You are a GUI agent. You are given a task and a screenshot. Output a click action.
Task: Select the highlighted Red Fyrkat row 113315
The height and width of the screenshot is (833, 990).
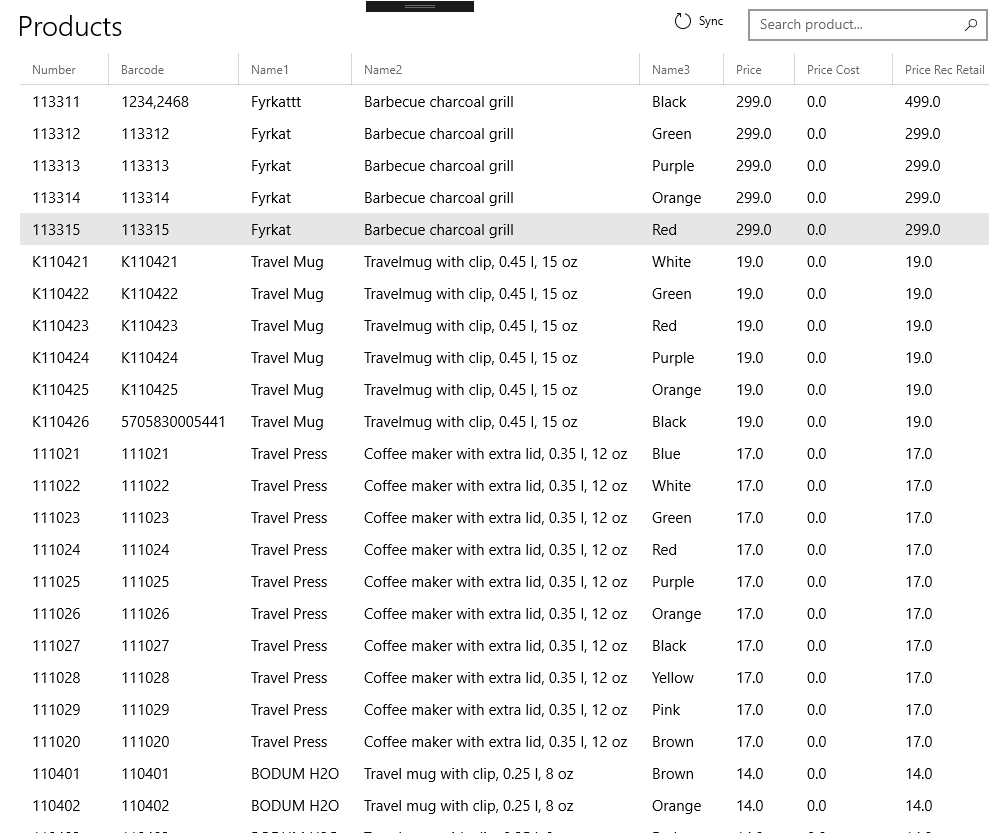(56, 230)
